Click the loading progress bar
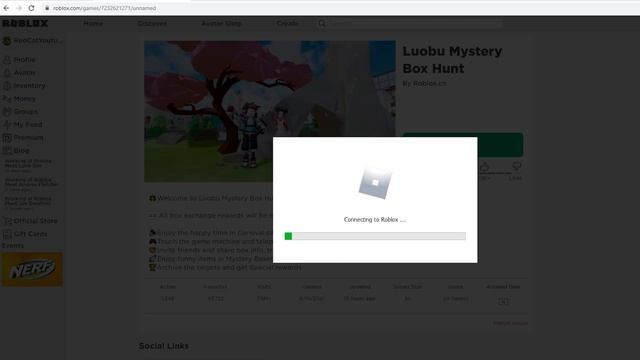Viewport: 640px width, 360px height. pyautogui.click(x=375, y=236)
